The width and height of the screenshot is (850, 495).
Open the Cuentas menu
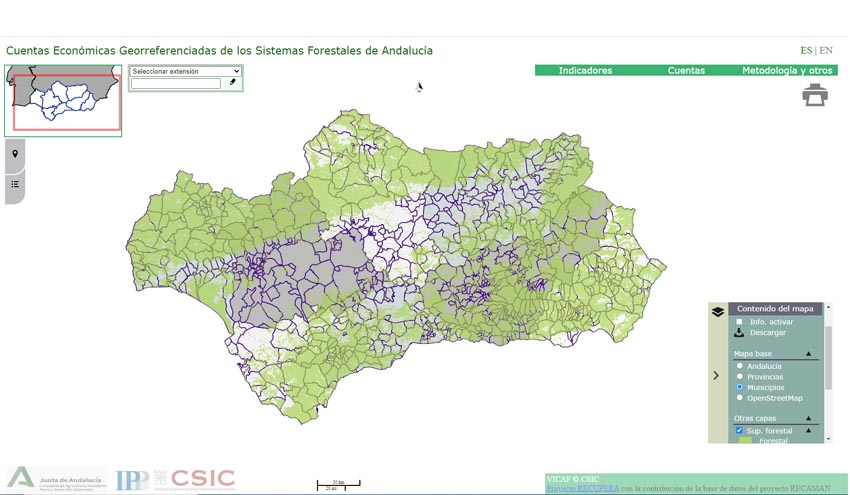tap(686, 70)
